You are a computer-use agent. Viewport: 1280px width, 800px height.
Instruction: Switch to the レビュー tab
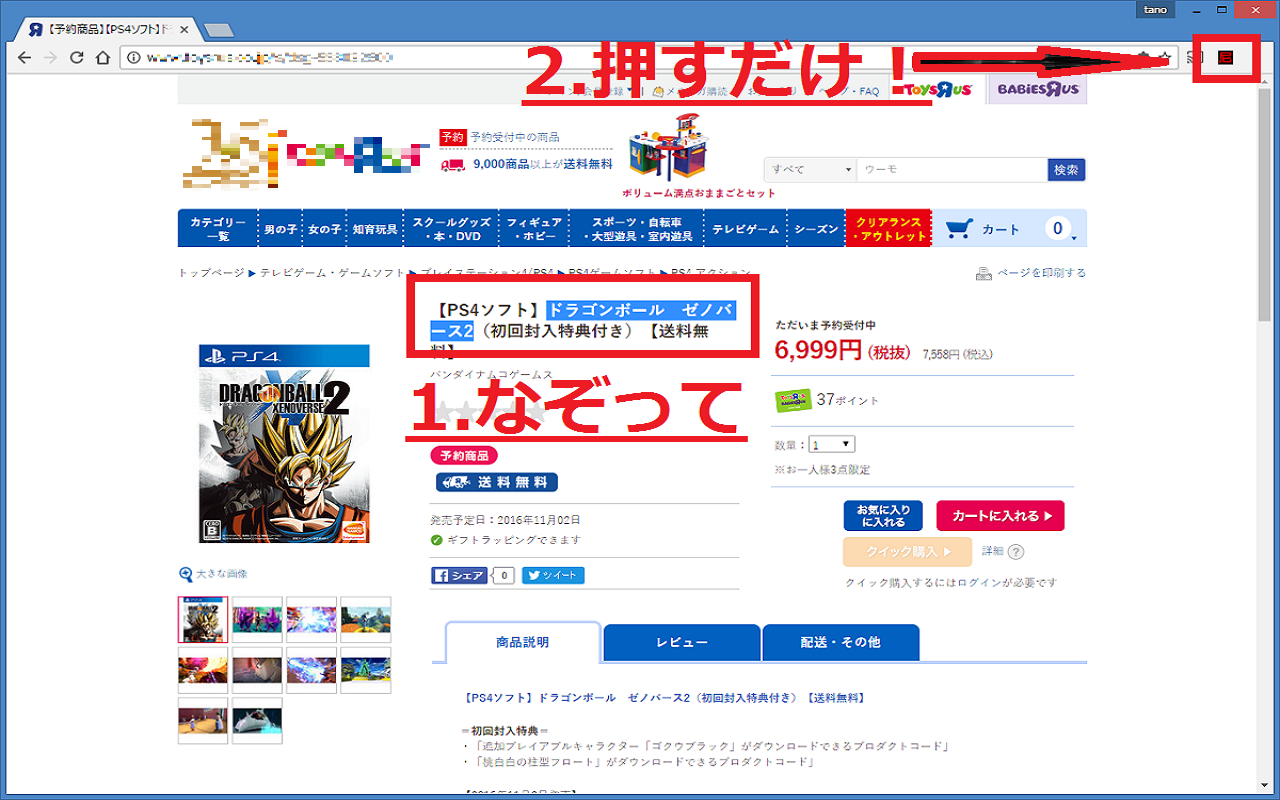[x=682, y=642]
